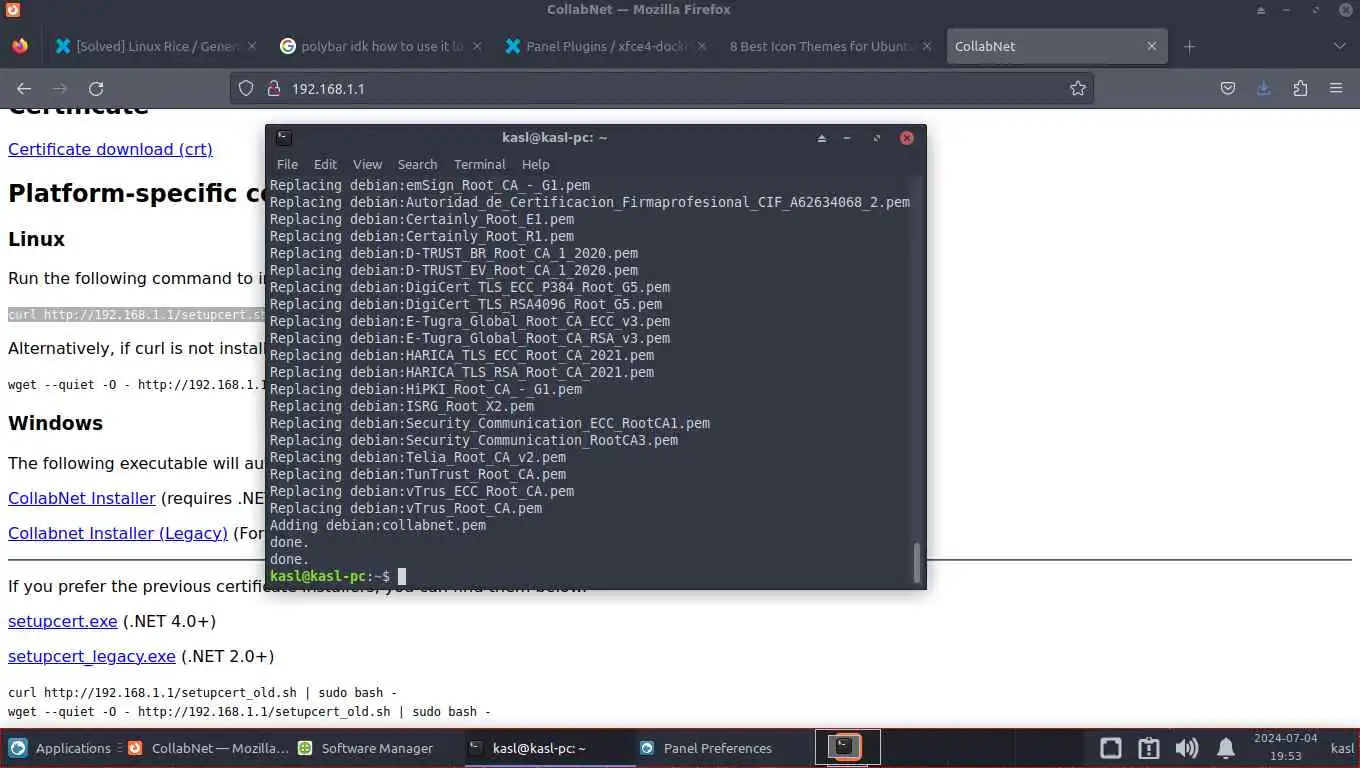
Task: Close the polybar search tab
Action: (x=477, y=46)
